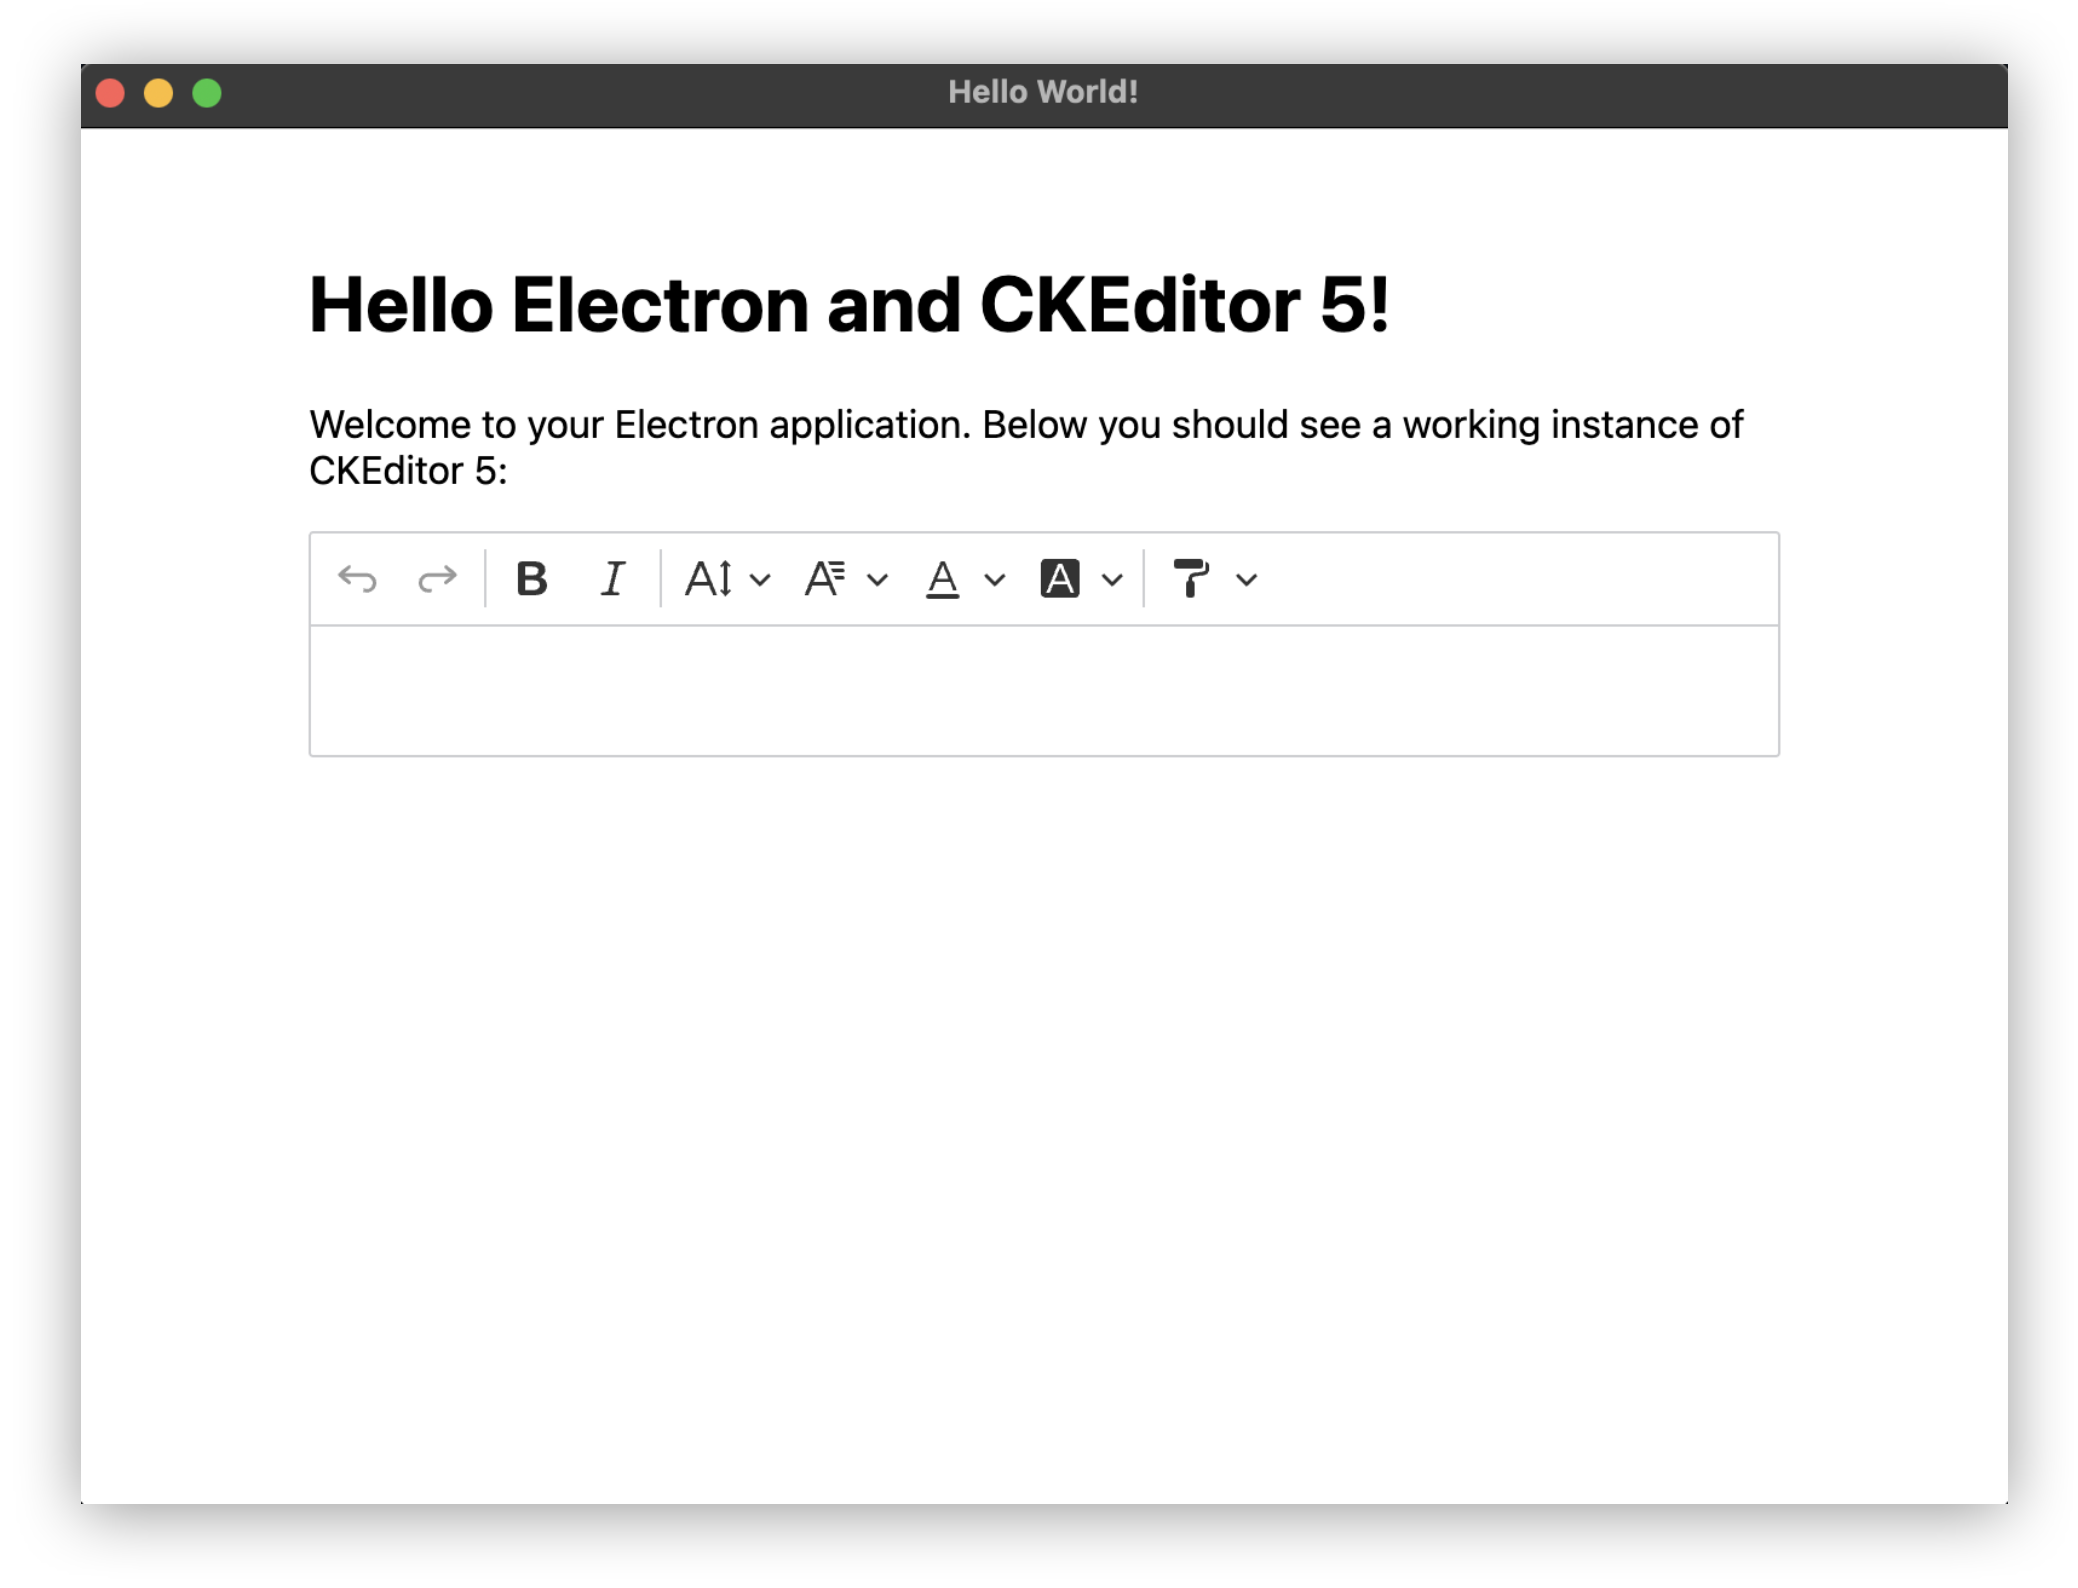
Task: Apply italic formatting
Action: click(612, 578)
